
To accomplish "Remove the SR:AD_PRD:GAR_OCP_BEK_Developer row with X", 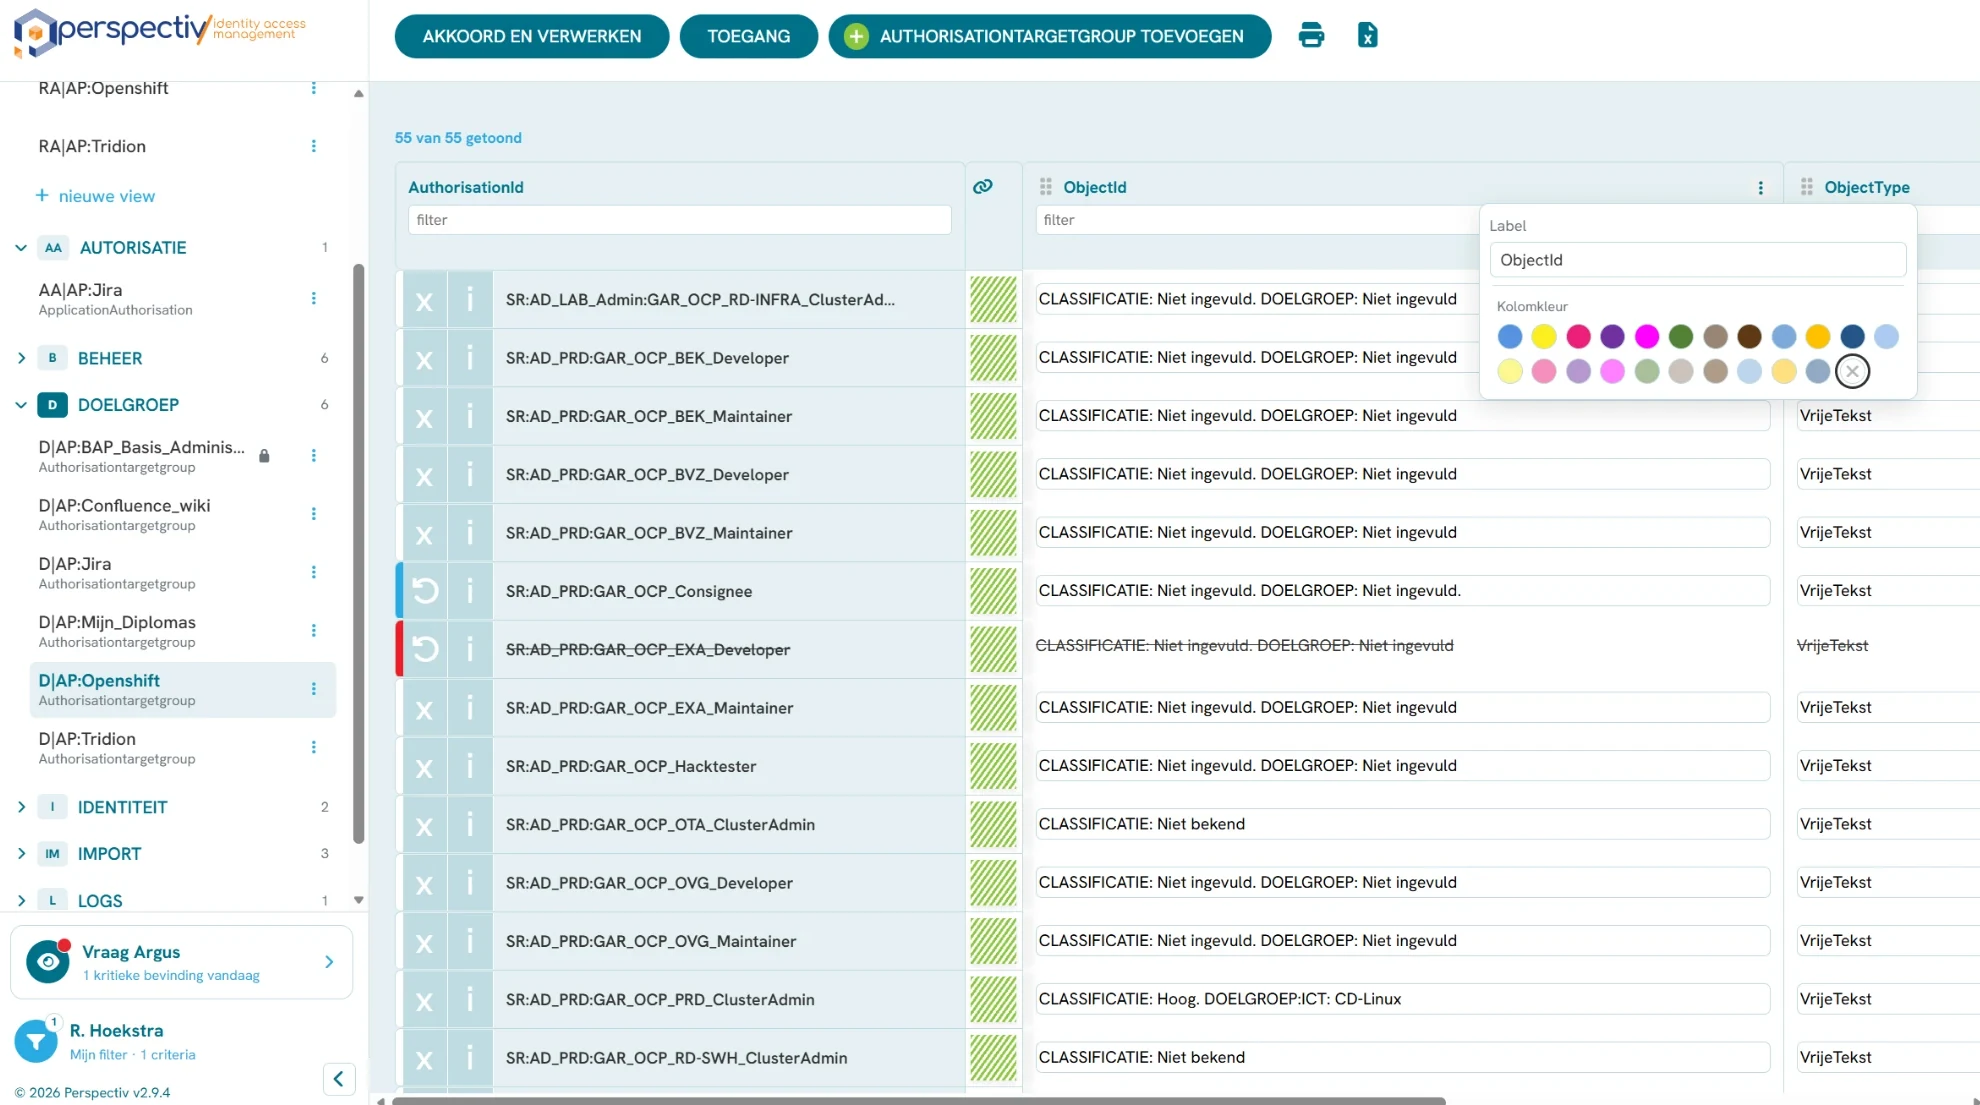I will click(x=424, y=359).
